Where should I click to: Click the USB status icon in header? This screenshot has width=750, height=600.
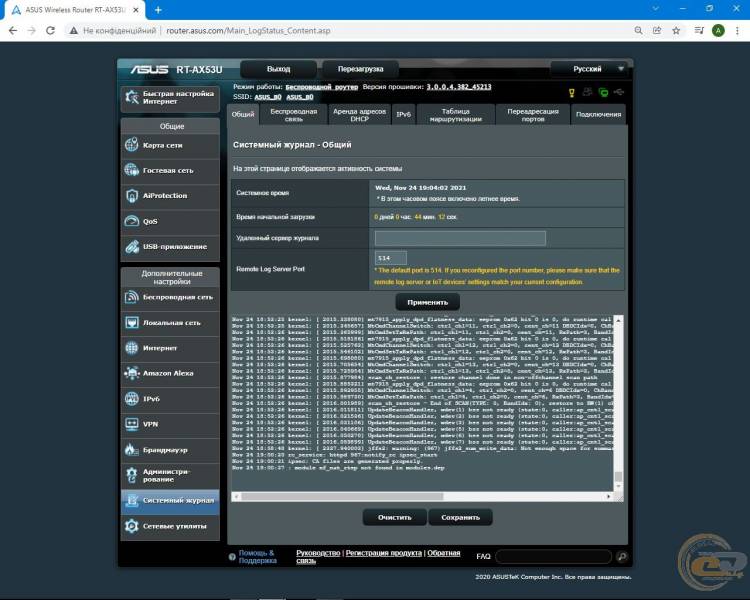(x=619, y=92)
